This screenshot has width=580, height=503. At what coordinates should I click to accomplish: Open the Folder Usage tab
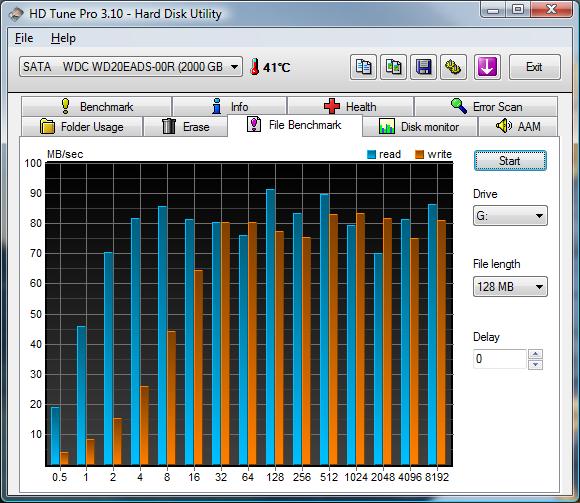pos(82,126)
